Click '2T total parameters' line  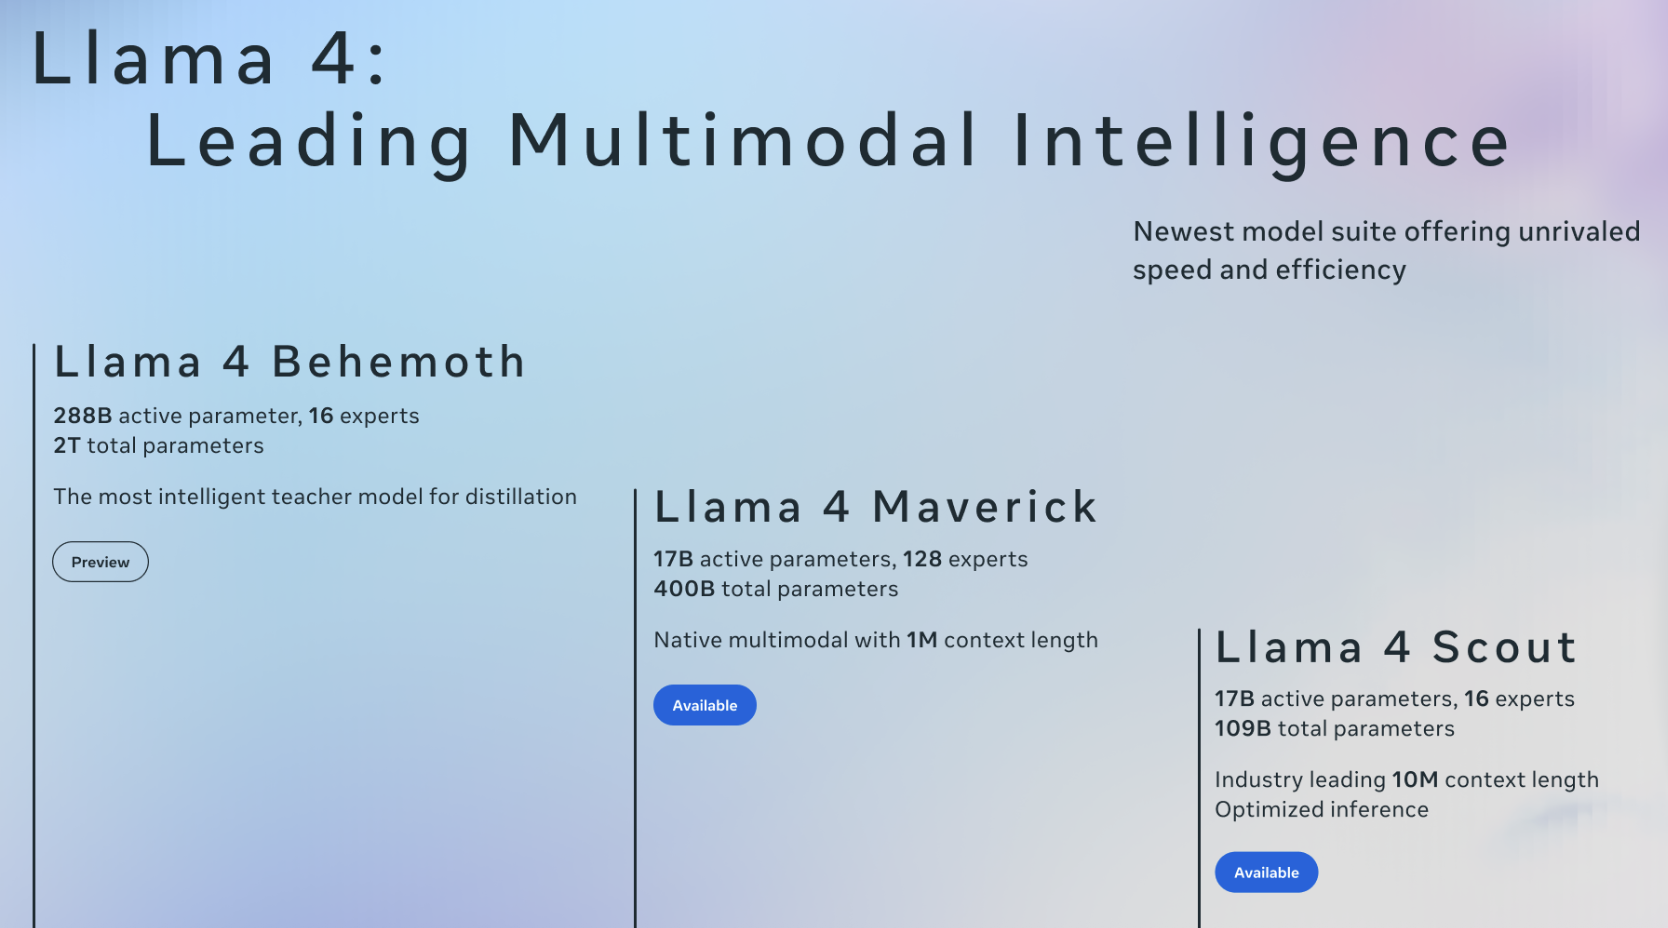tap(159, 446)
